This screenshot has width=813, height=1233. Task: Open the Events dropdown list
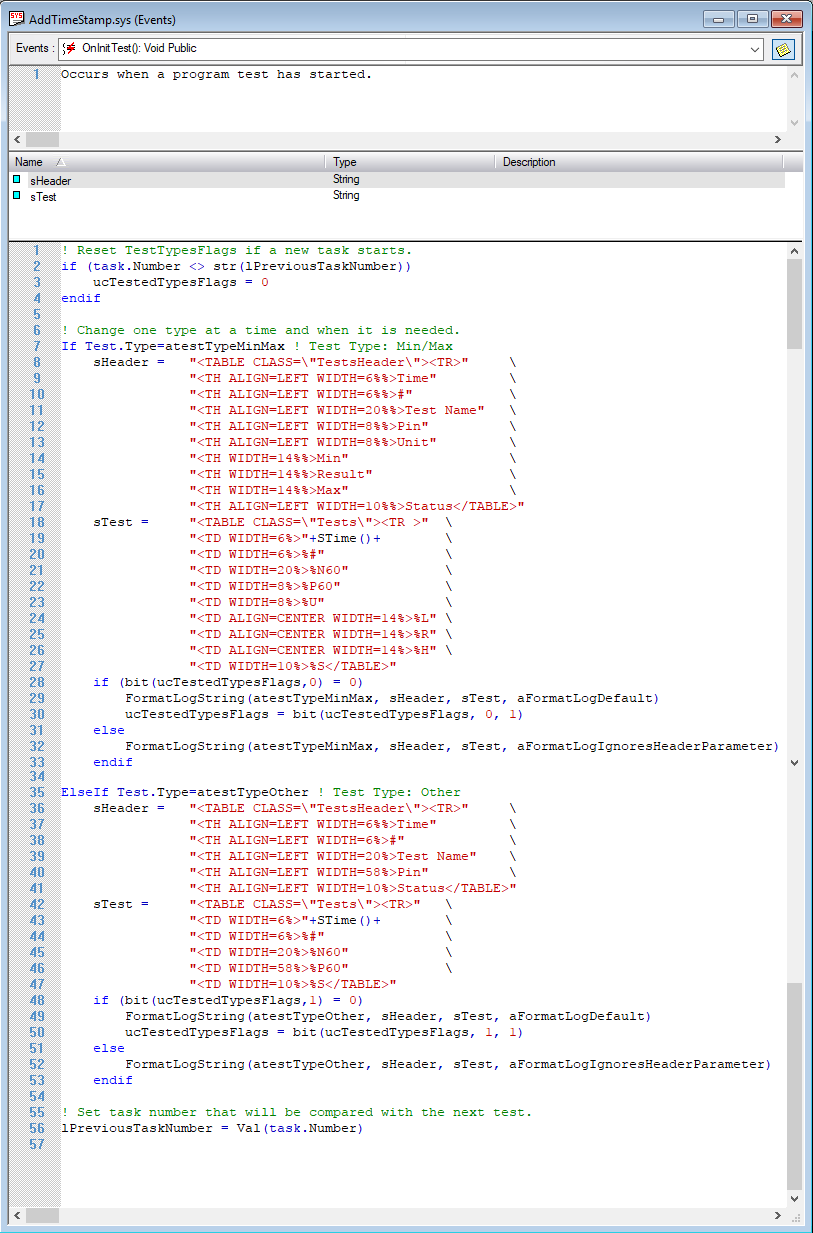(x=755, y=48)
